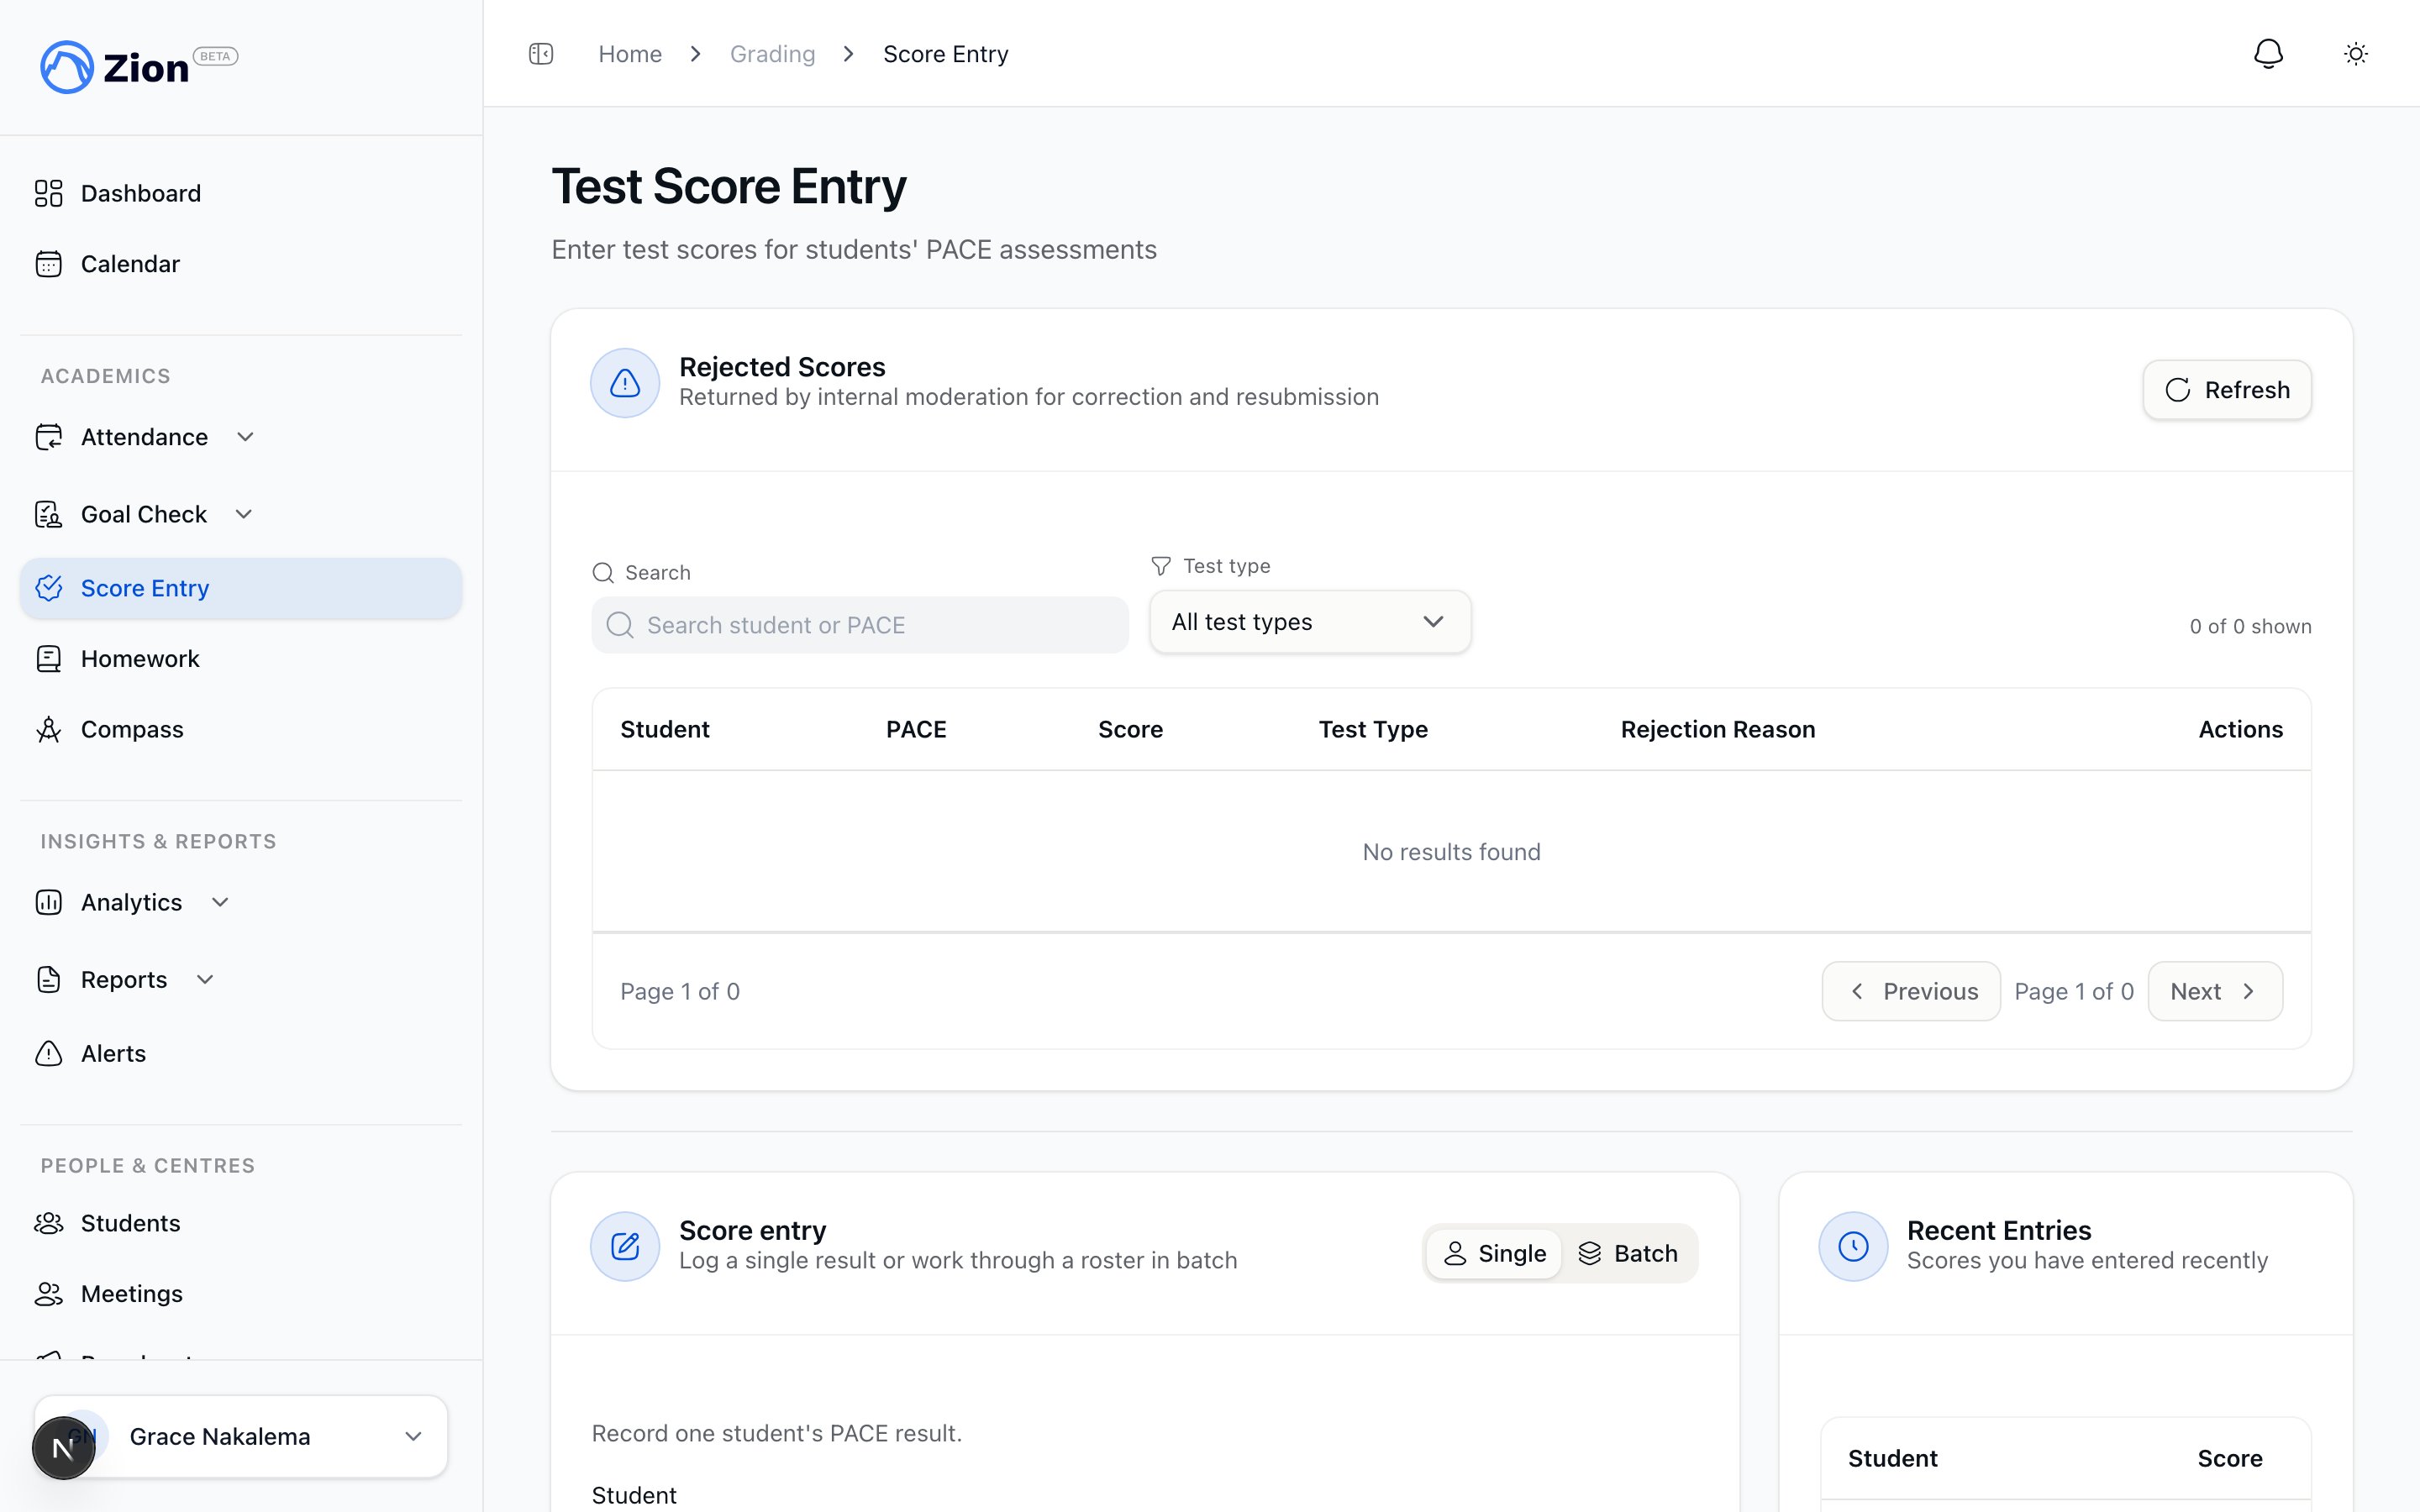Screen dimensions: 2420x1512
Task: Click the Score entry pencil icon
Action: coord(625,1246)
